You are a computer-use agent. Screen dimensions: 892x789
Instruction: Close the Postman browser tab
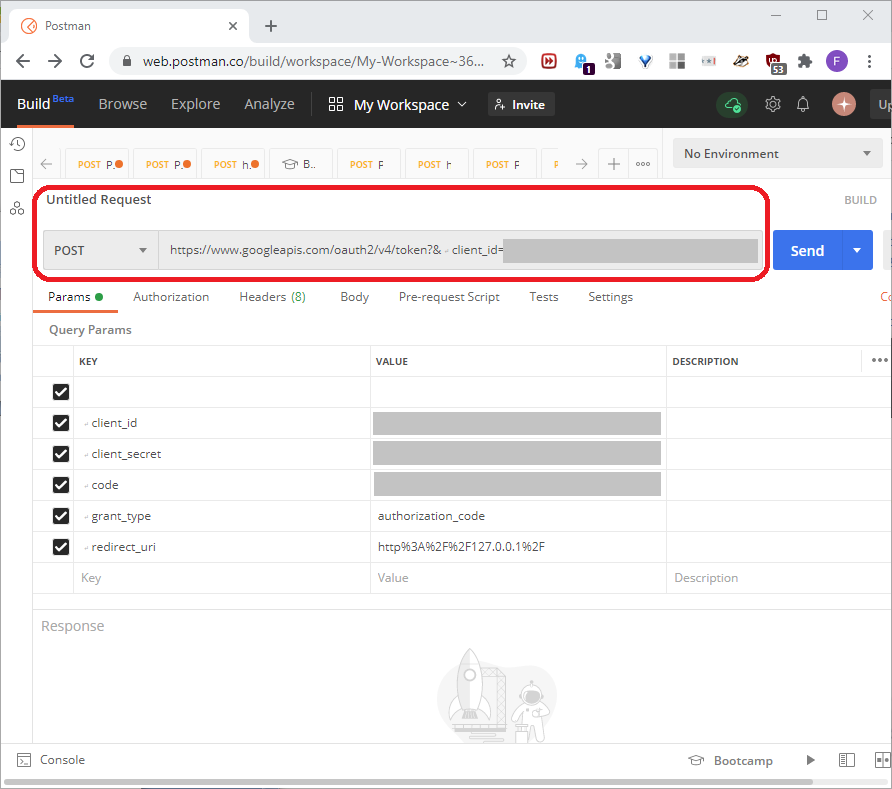(x=233, y=26)
